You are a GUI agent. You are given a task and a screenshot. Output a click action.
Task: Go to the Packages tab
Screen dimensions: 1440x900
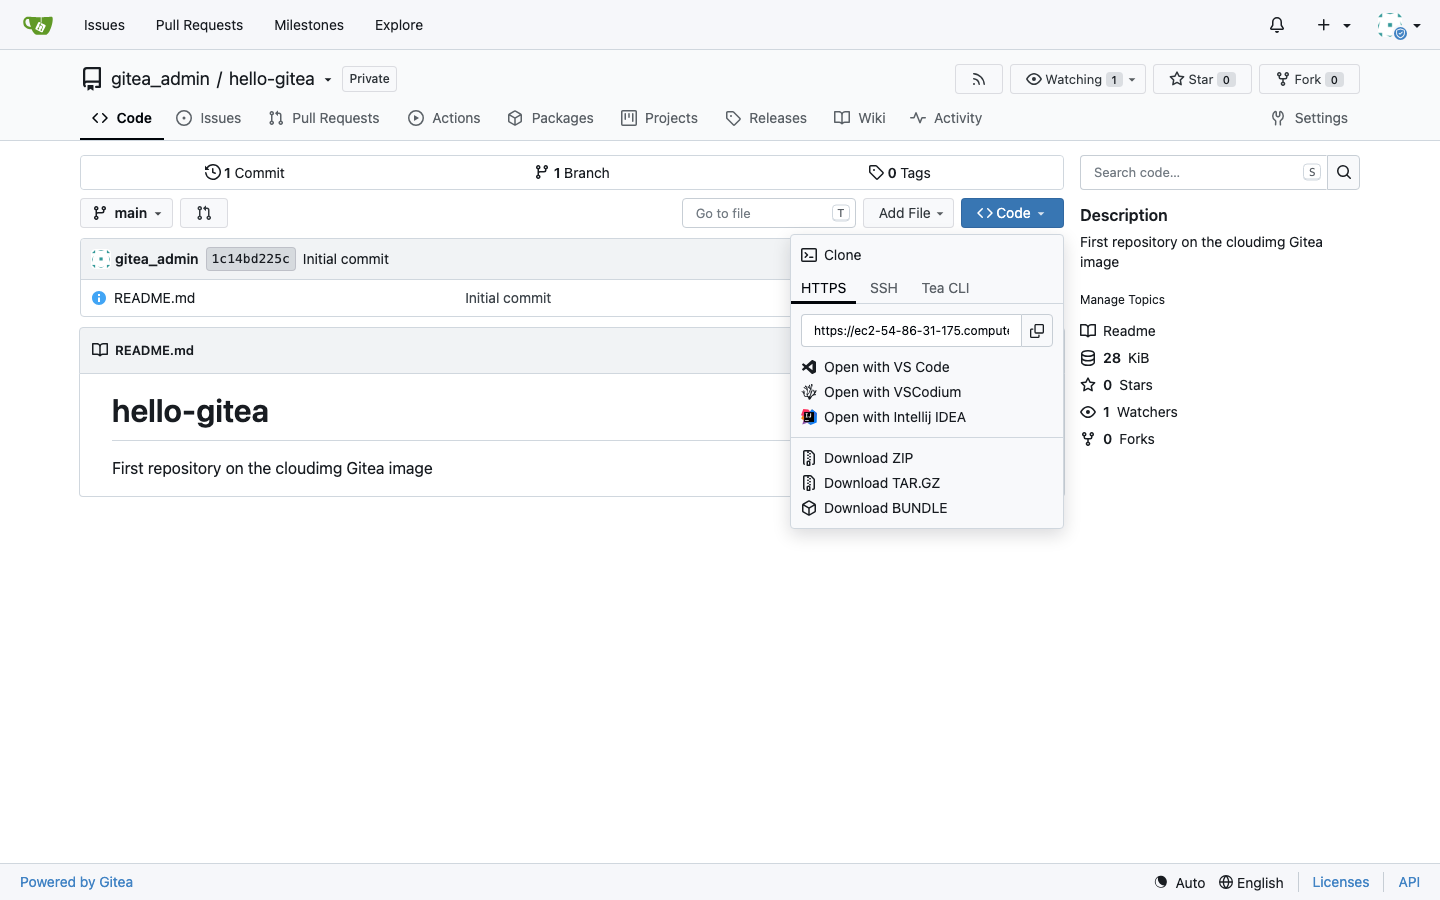550,118
